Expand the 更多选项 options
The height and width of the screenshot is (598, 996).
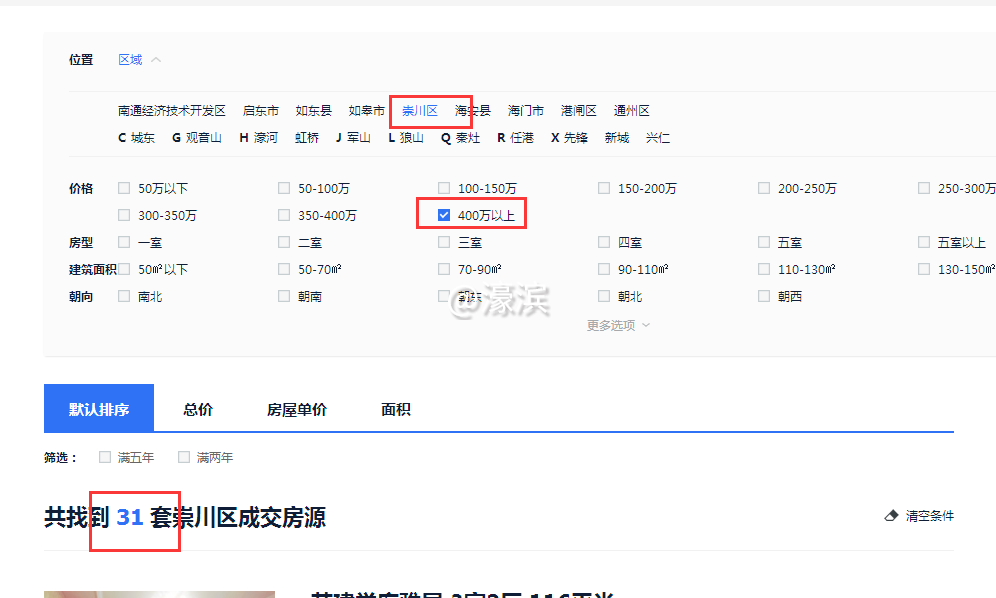(615, 324)
